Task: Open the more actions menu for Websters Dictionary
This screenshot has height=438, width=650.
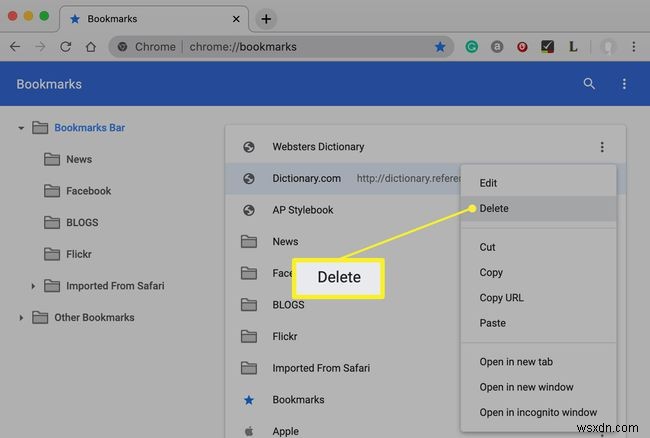Action: click(602, 147)
